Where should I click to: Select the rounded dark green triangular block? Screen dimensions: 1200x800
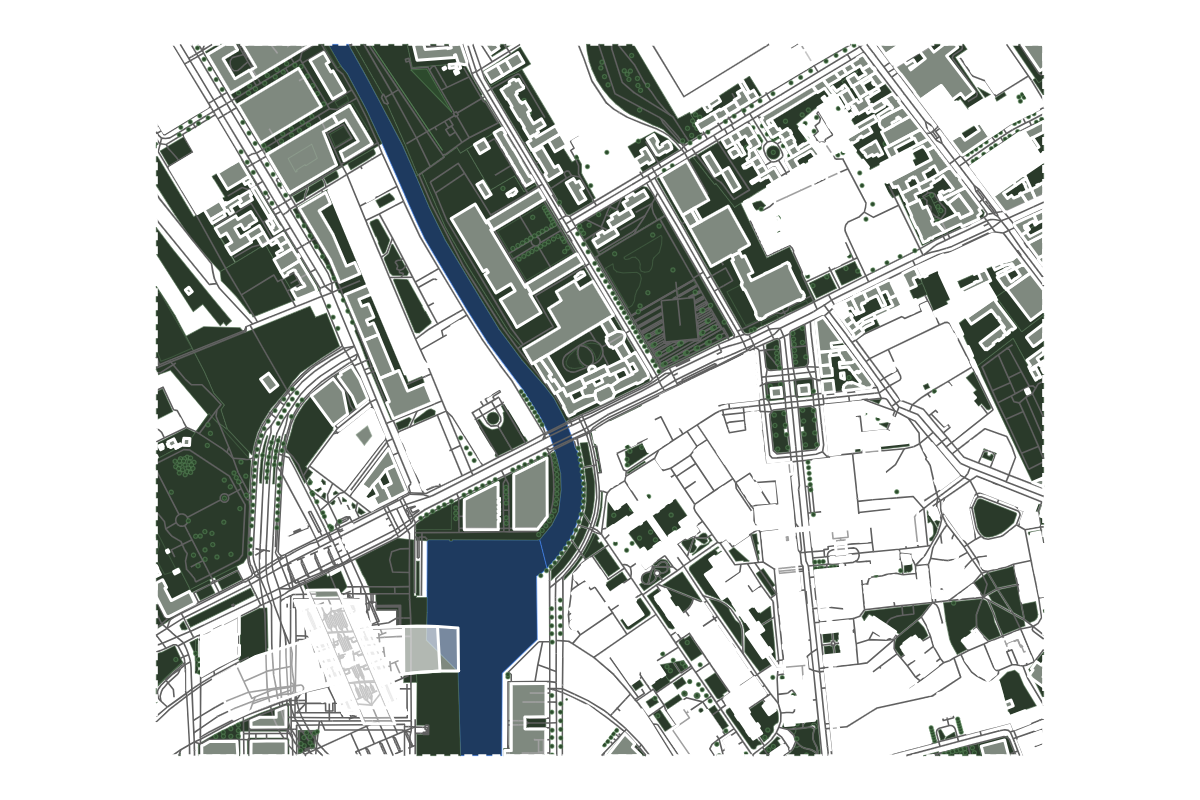click(994, 517)
